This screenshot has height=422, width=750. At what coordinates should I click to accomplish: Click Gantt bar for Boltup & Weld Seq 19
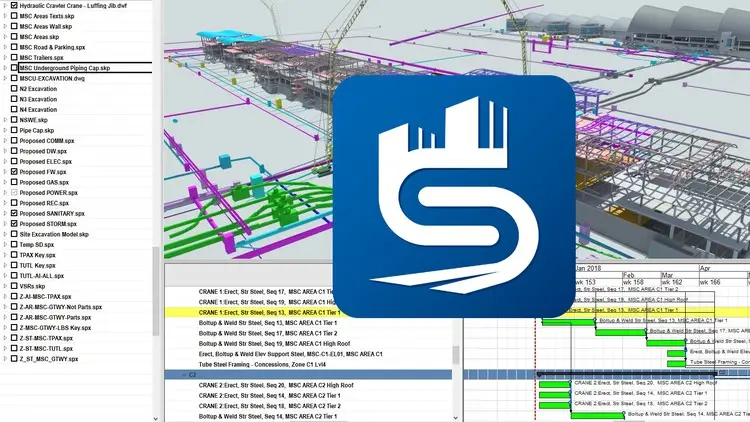tap(666, 343)
